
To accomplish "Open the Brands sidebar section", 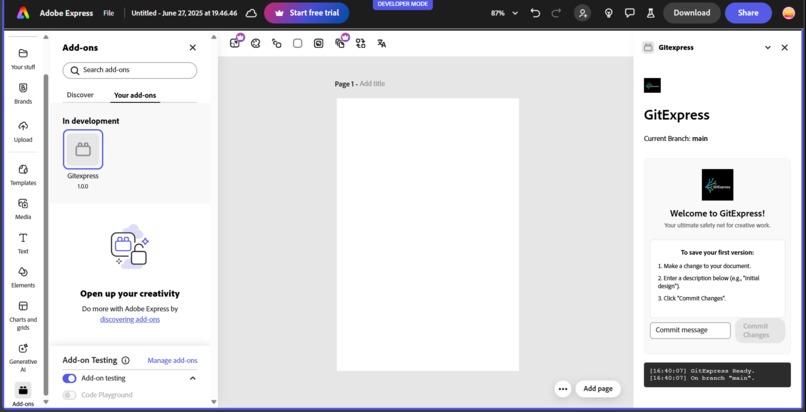I will click(x=23, y=93).
